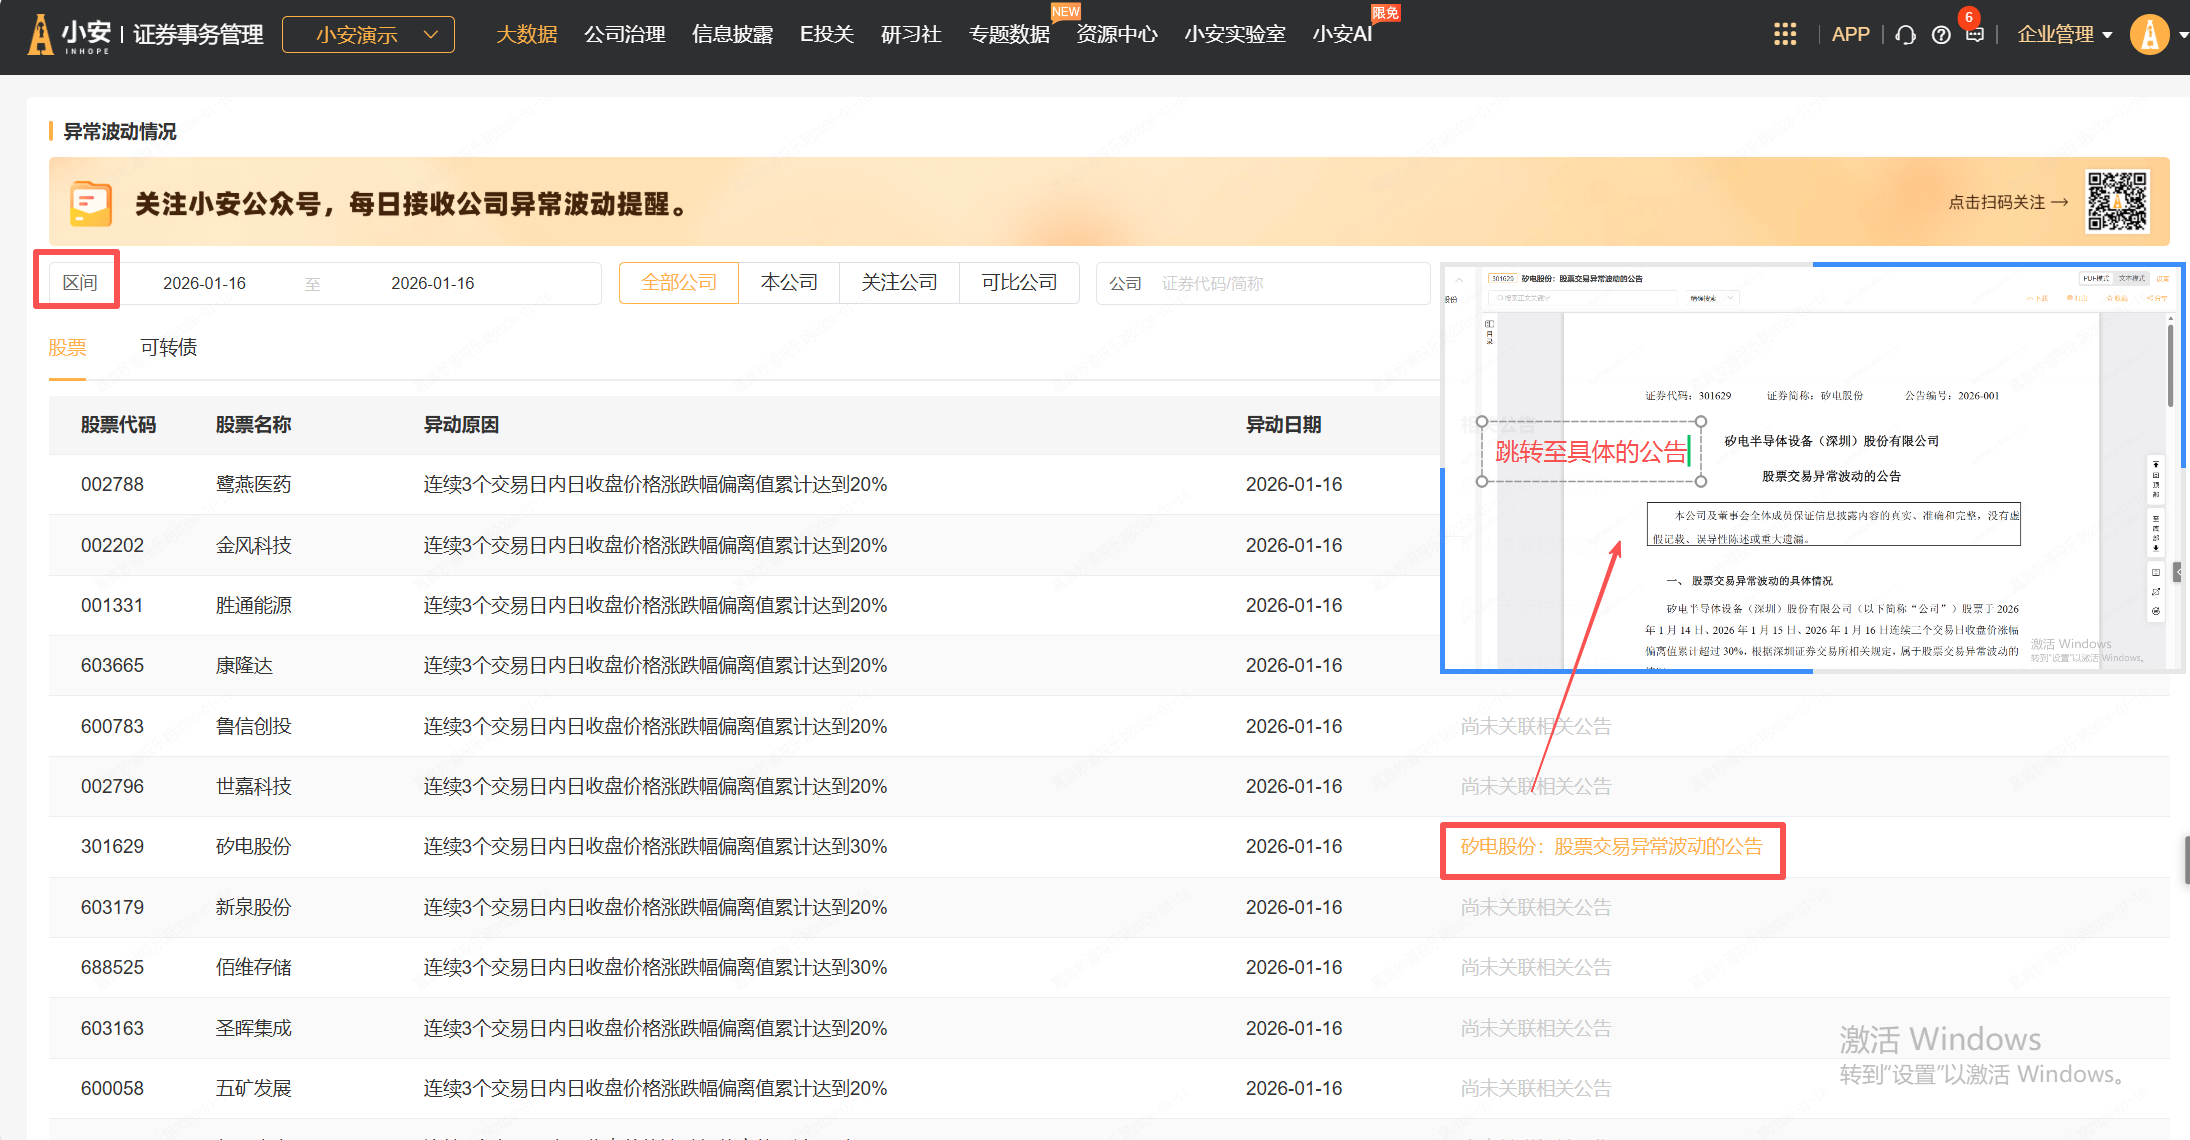Open the 信息披露 menu
Viewport: 2190px width, 1140px height.
[732, 35]
